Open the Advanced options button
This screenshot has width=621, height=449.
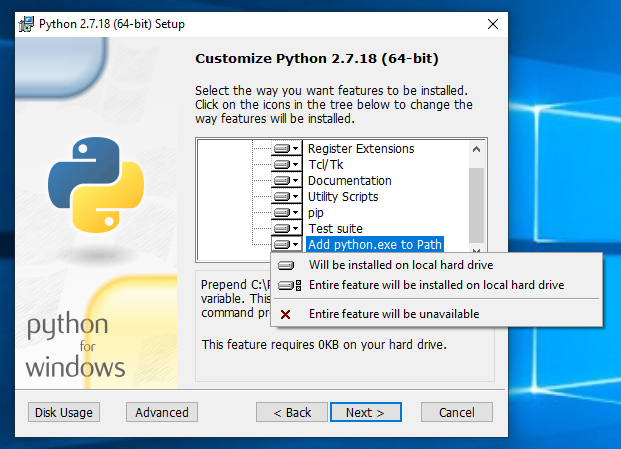pos(162,412)
